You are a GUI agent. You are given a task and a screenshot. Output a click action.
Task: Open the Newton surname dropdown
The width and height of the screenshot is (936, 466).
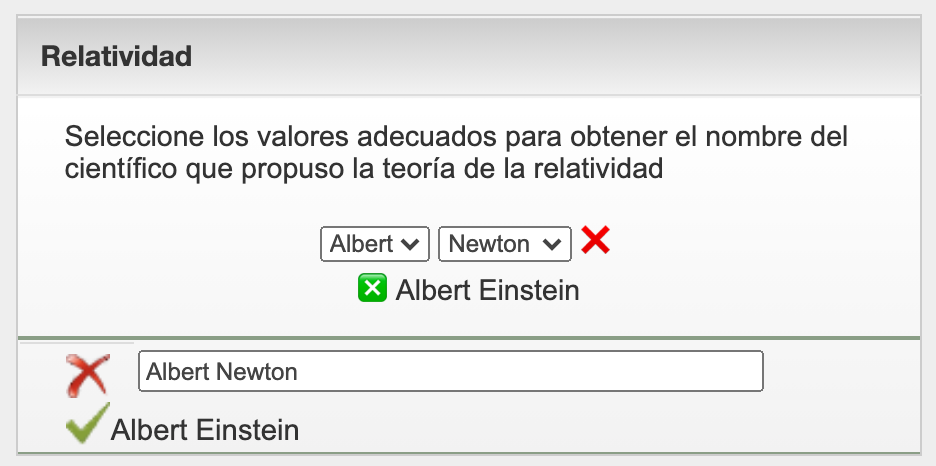(x=504, y=244)
